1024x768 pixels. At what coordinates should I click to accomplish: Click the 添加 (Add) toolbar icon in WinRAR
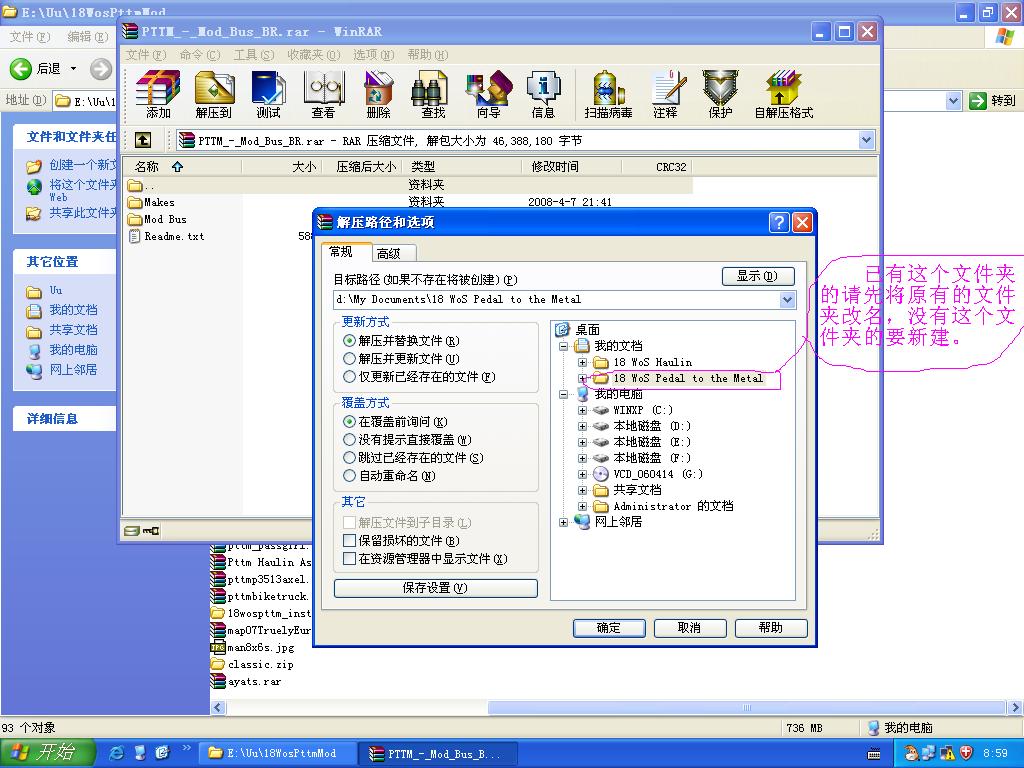click(x=158, y=94)
